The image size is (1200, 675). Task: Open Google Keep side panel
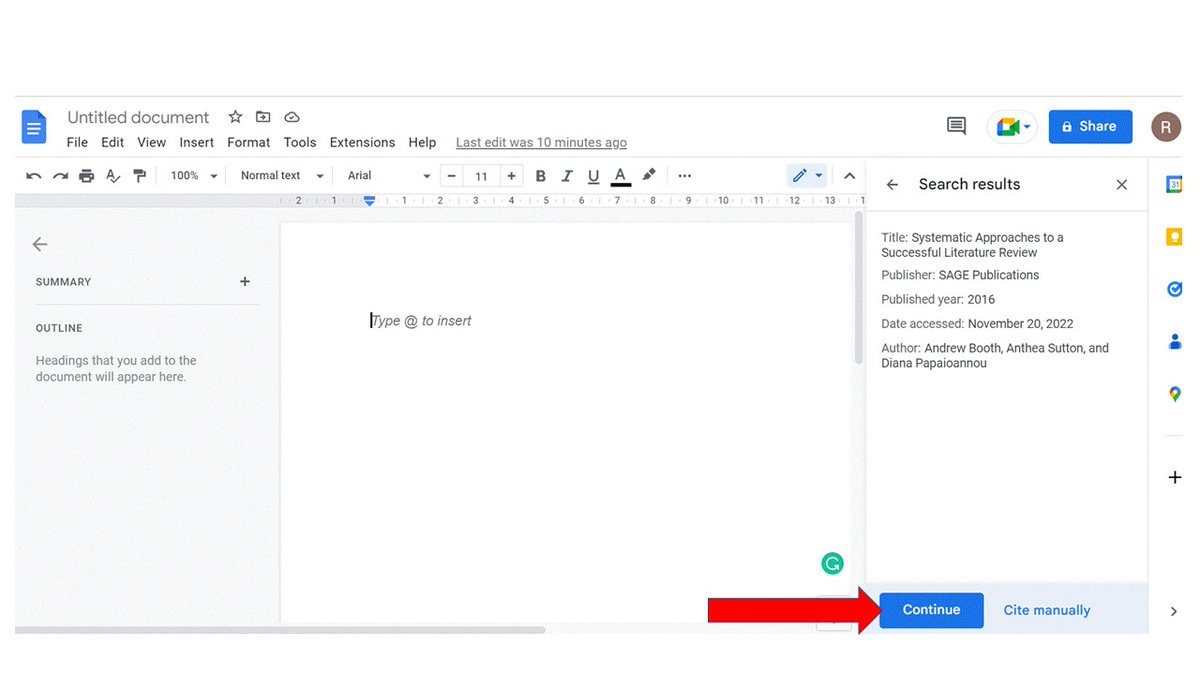[x=1174, y=236]
